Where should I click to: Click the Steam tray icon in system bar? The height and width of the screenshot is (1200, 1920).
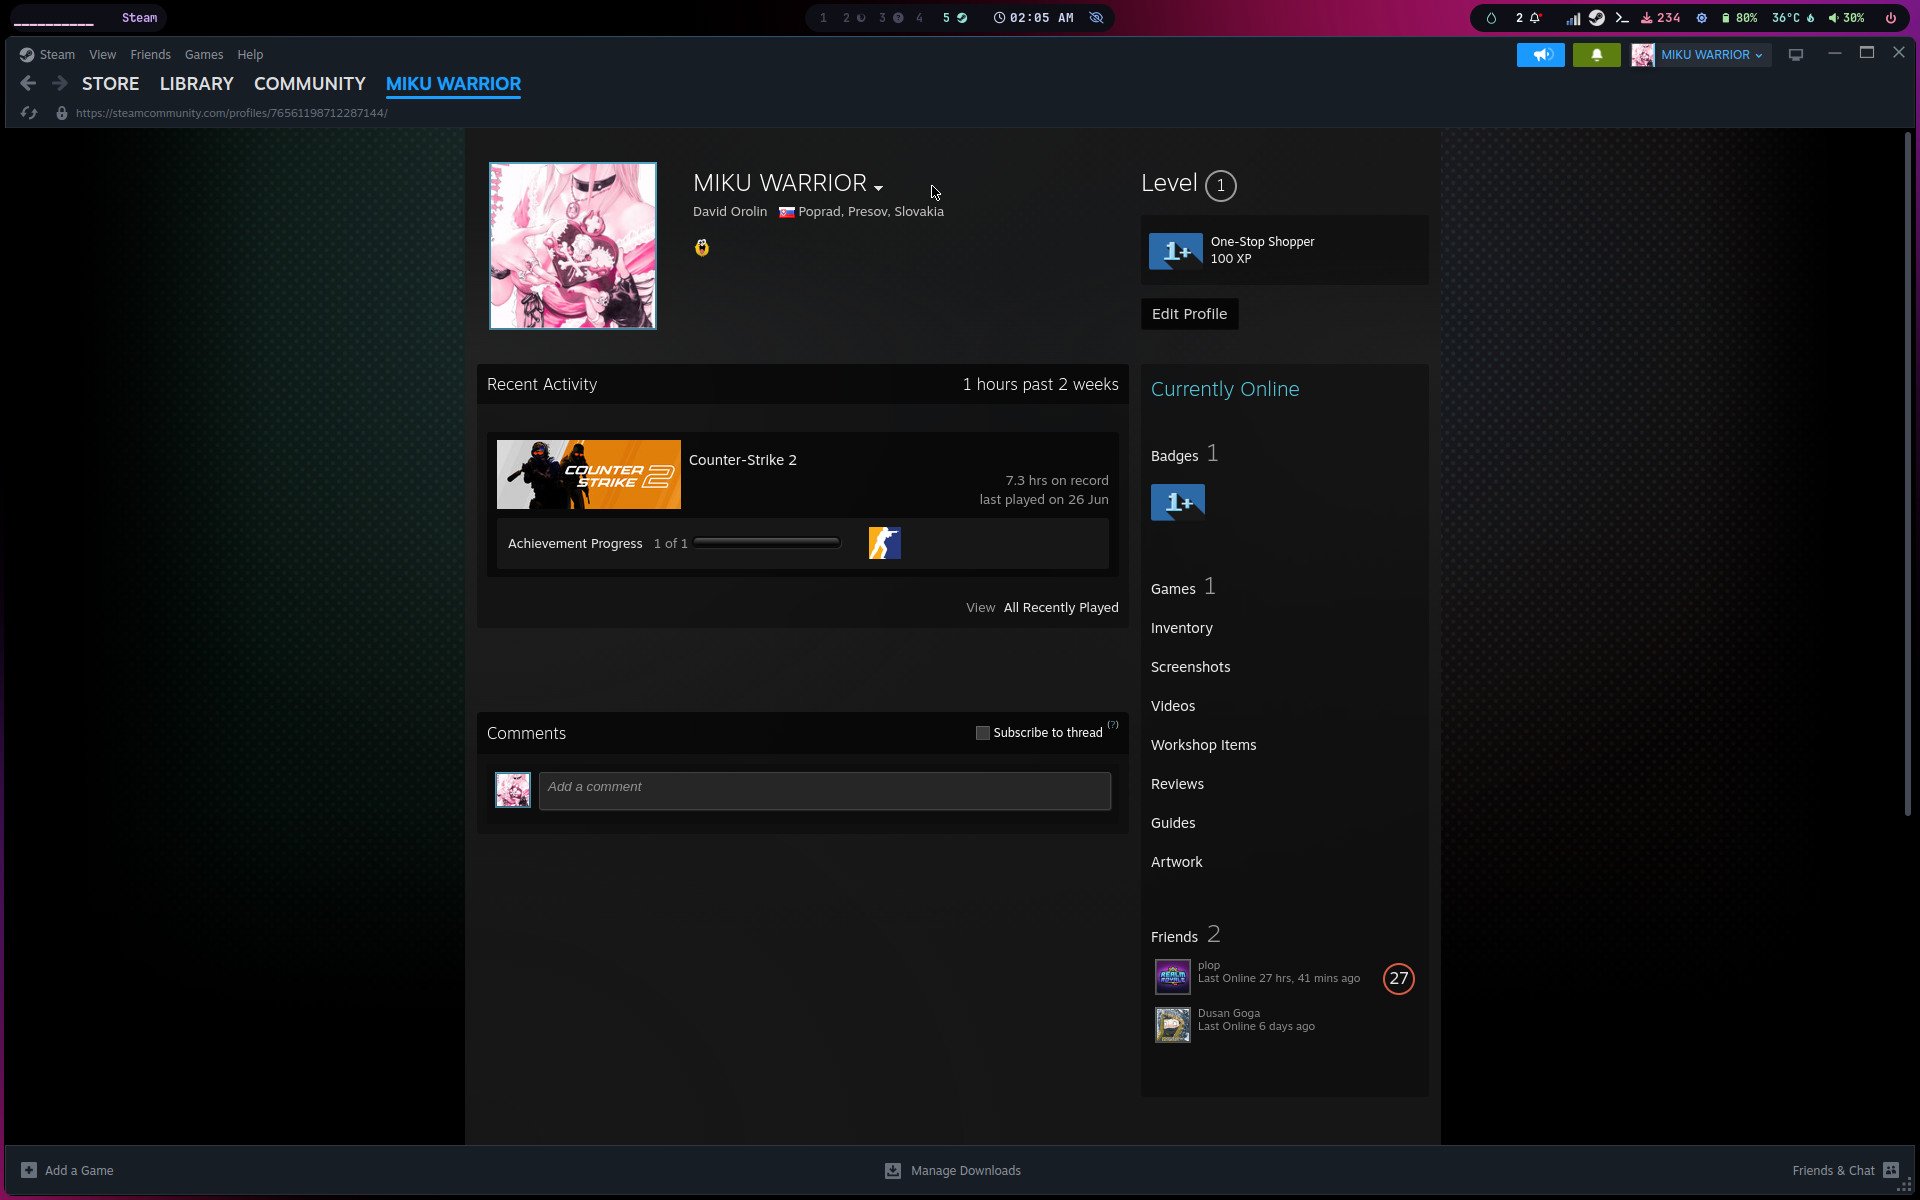1597,18
